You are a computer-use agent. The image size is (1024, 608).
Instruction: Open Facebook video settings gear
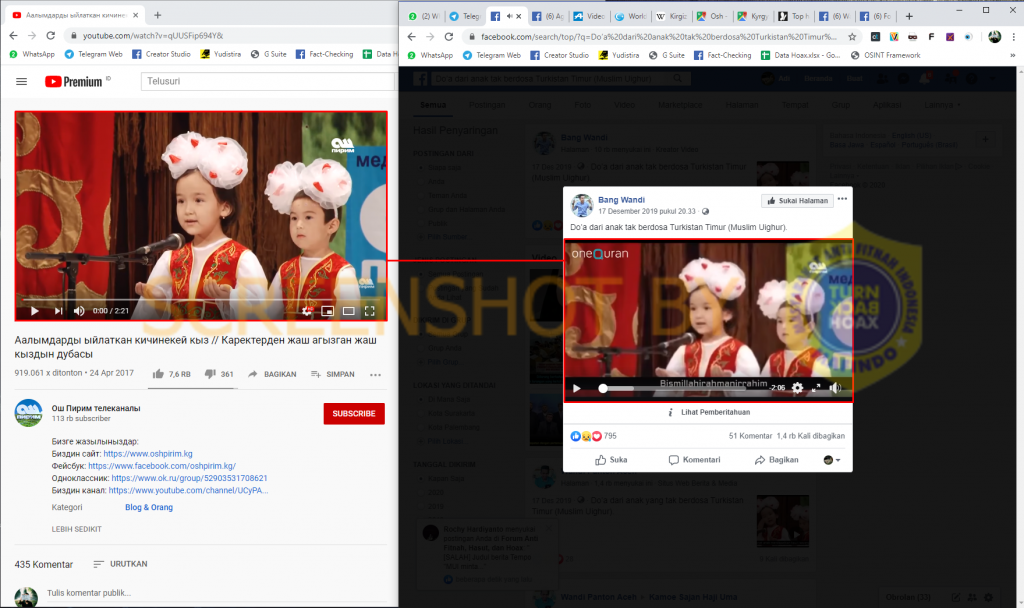pos(797,388)
